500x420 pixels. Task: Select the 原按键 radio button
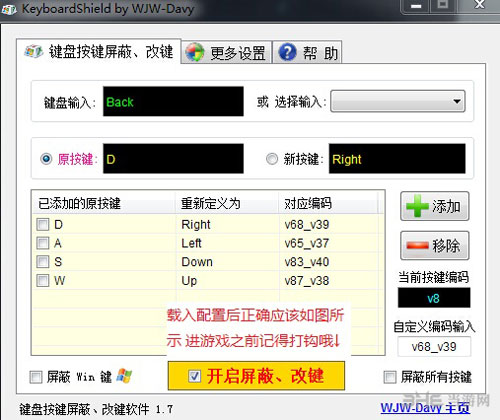[x=46, y=159]
